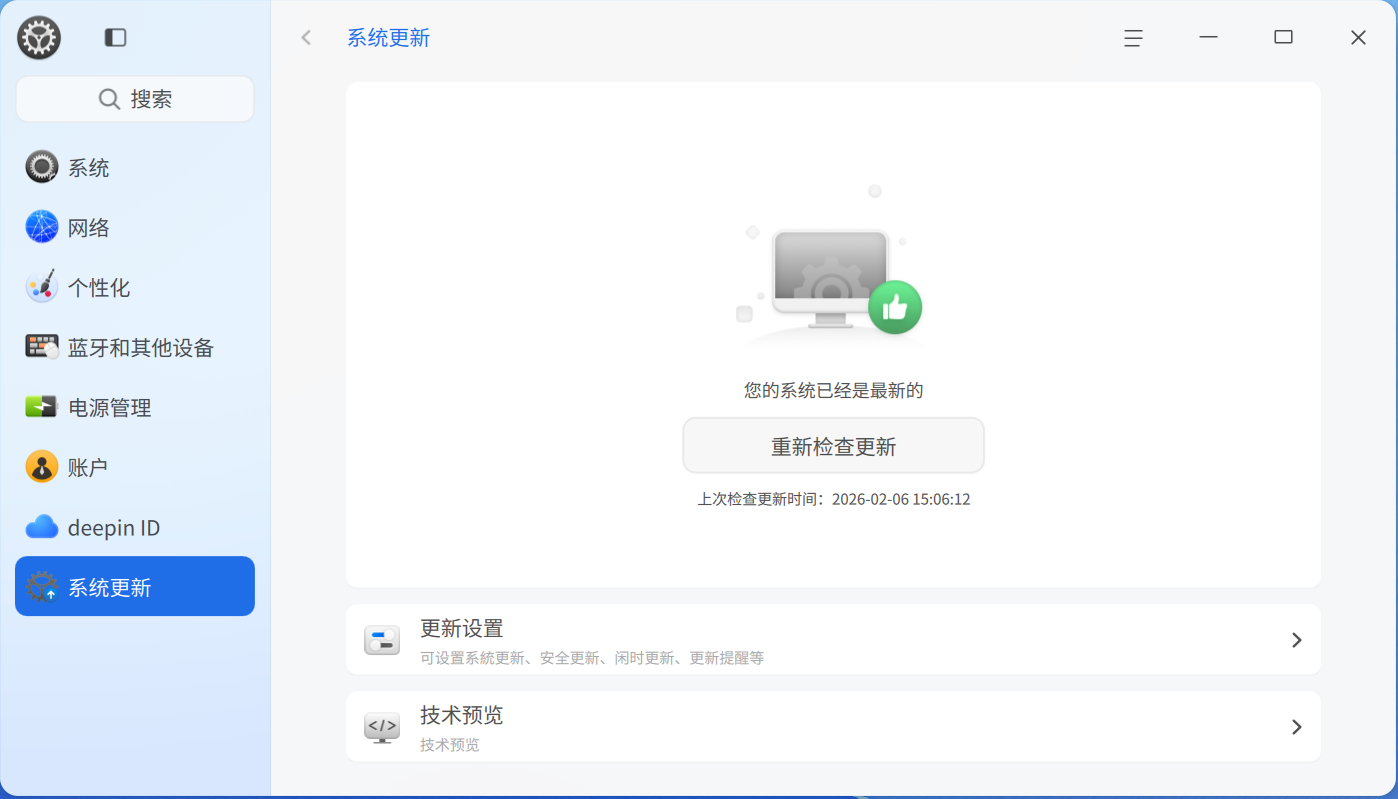The height and width of the screenshot is (799, 1398).
Task: Open the 系统 settings section
Action: [86, 166]
